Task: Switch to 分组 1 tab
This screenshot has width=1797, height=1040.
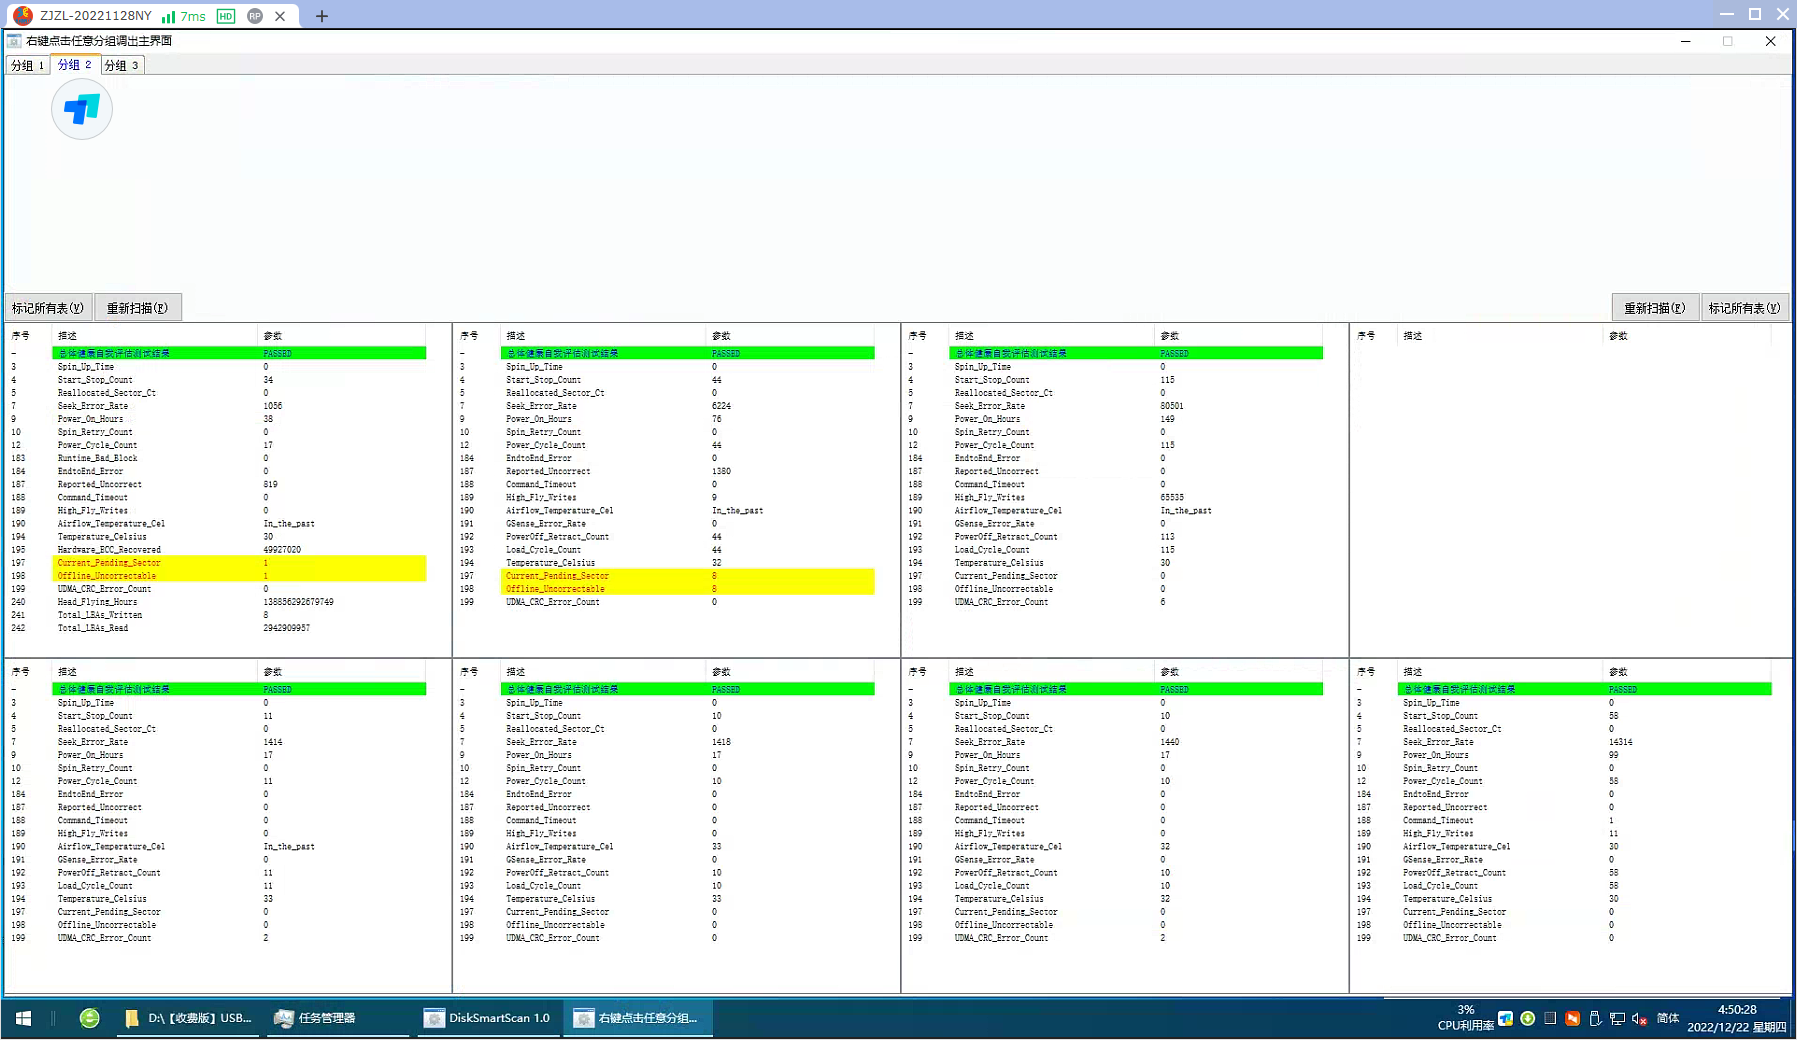Action: click(x=27, y=65)
